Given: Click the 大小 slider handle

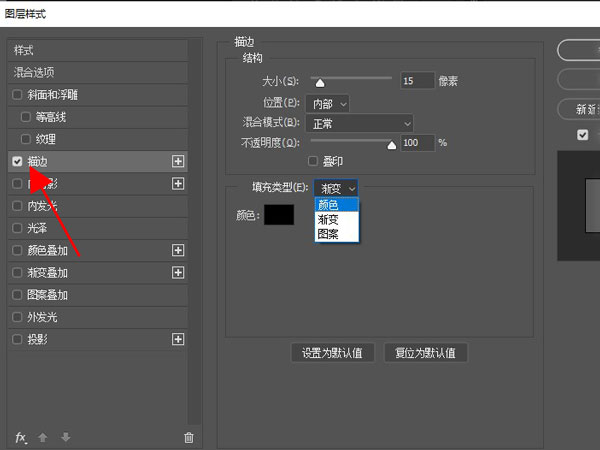Looking at the screenshot, I should (320, 82).
